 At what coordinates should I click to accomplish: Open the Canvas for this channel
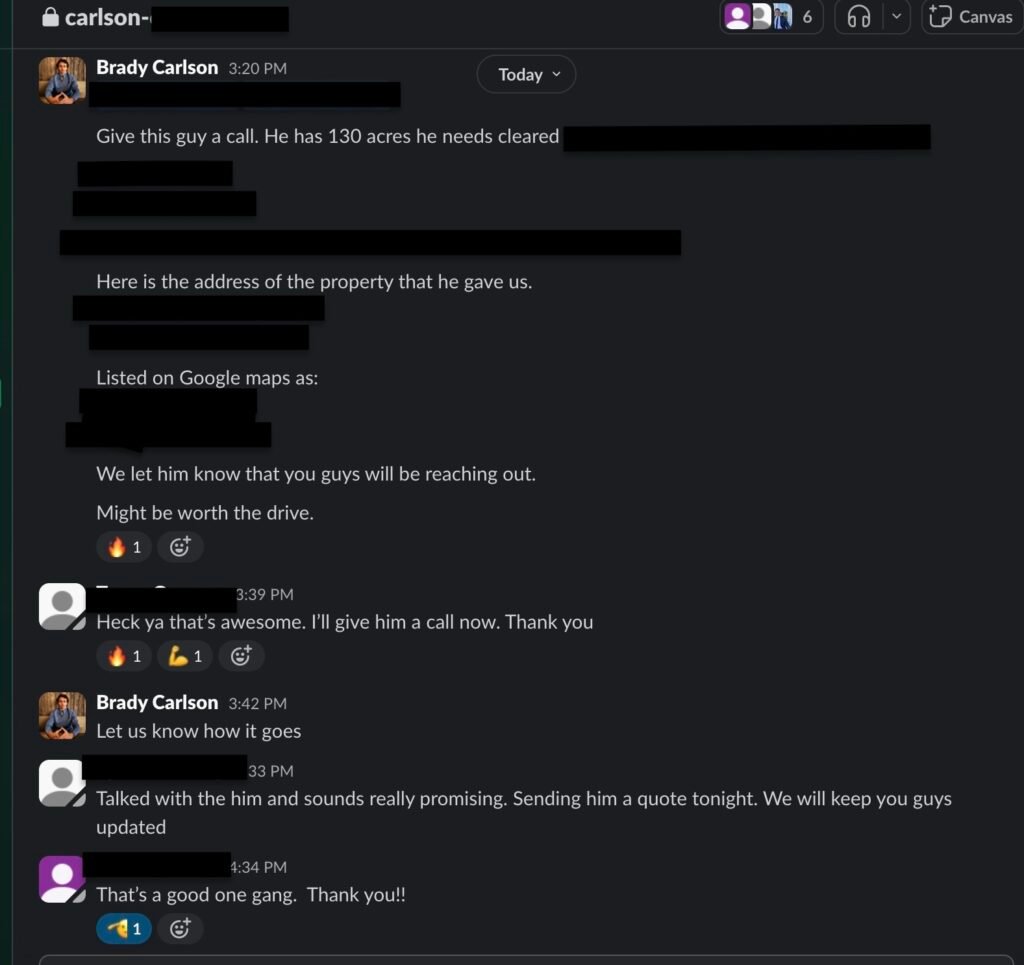[972, 16]
